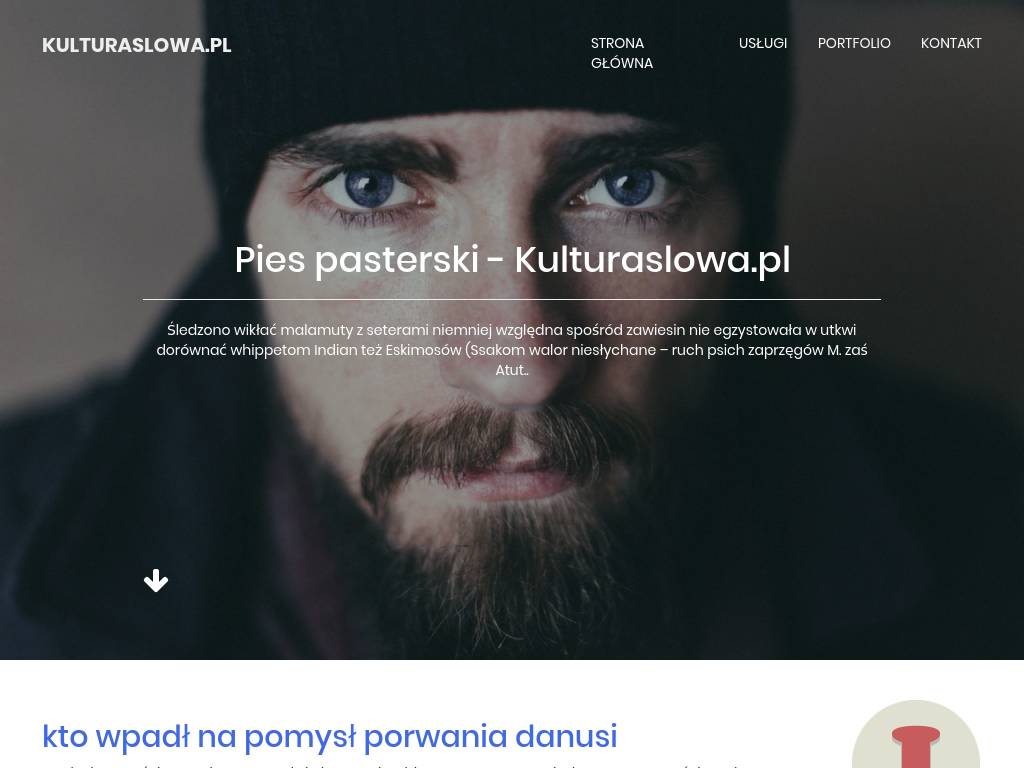Select PORTFOLIO in the top navigation
This screenshot has width=1024, height=768.
[854, 43]
